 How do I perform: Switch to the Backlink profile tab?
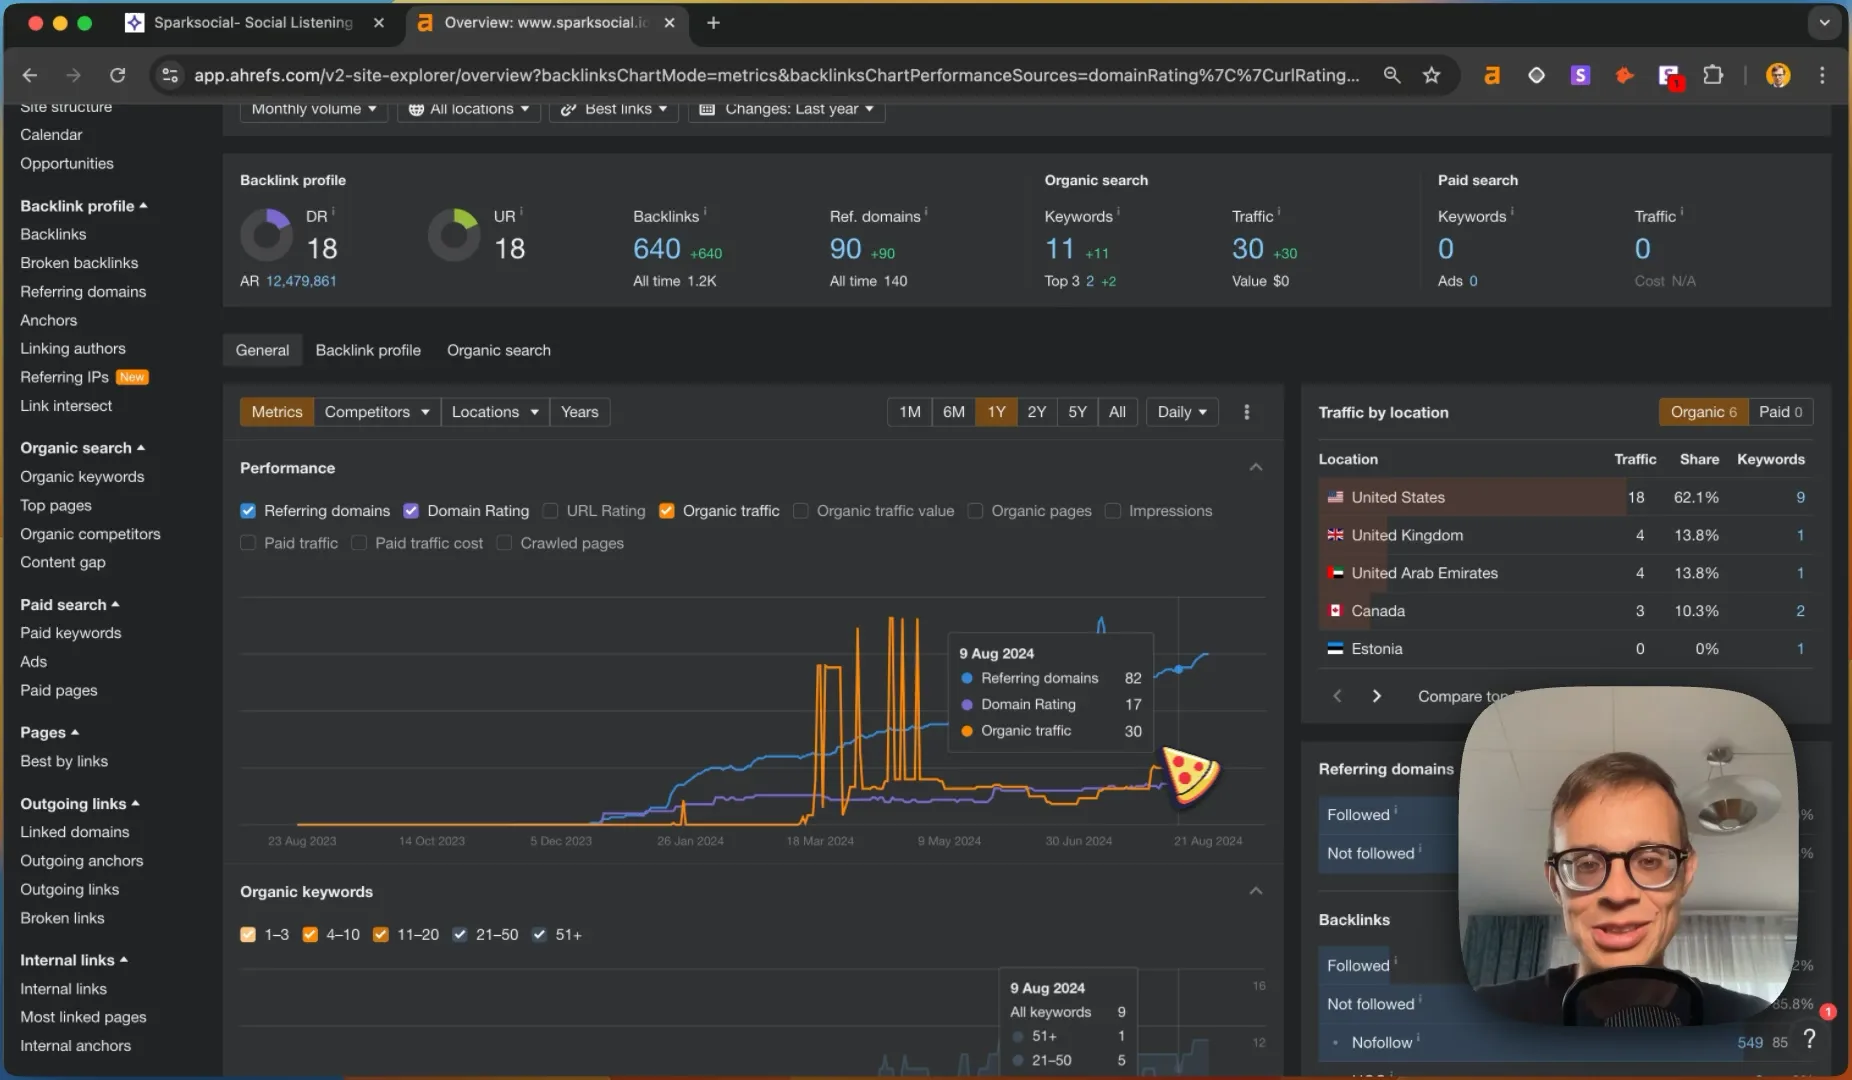click(368, 350)
